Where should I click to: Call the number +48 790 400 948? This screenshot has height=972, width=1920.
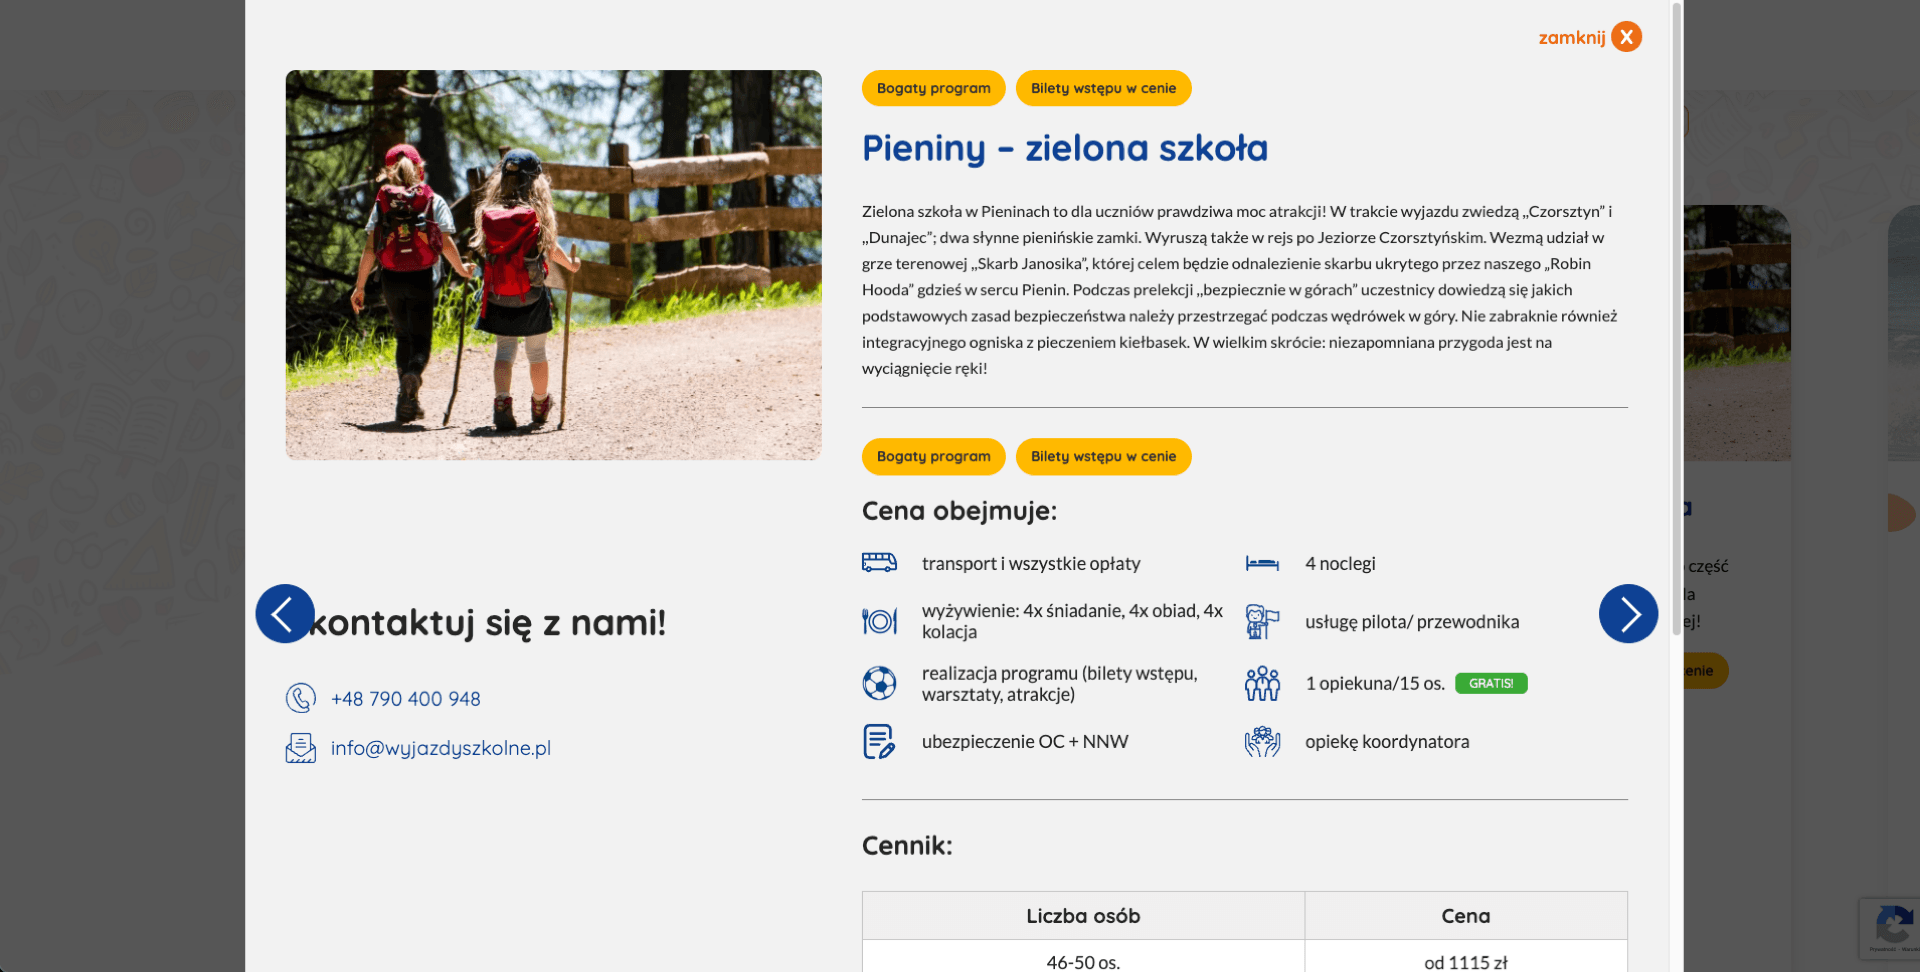pos(405,699)
